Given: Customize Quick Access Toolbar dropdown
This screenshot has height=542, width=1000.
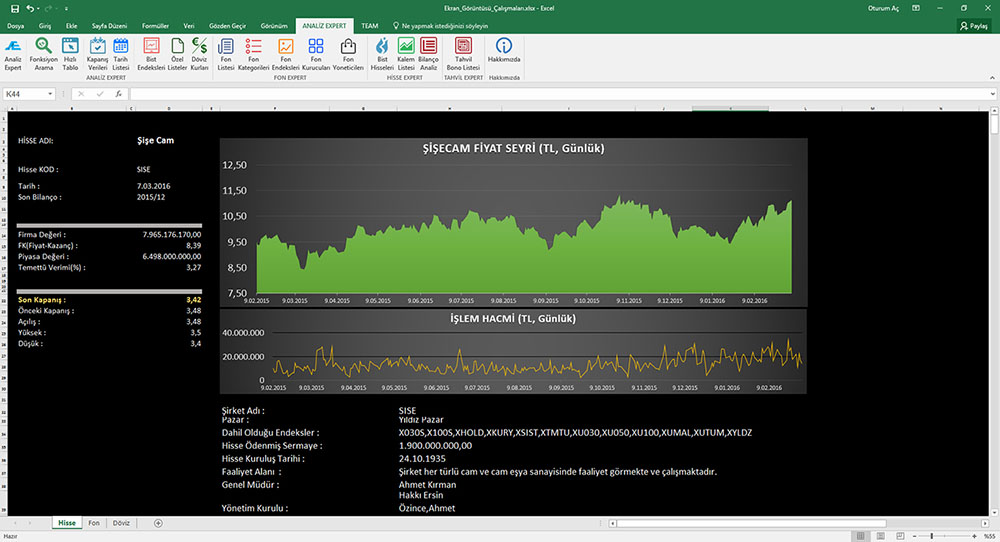Looking at the screenshot, I should [66, 8].
